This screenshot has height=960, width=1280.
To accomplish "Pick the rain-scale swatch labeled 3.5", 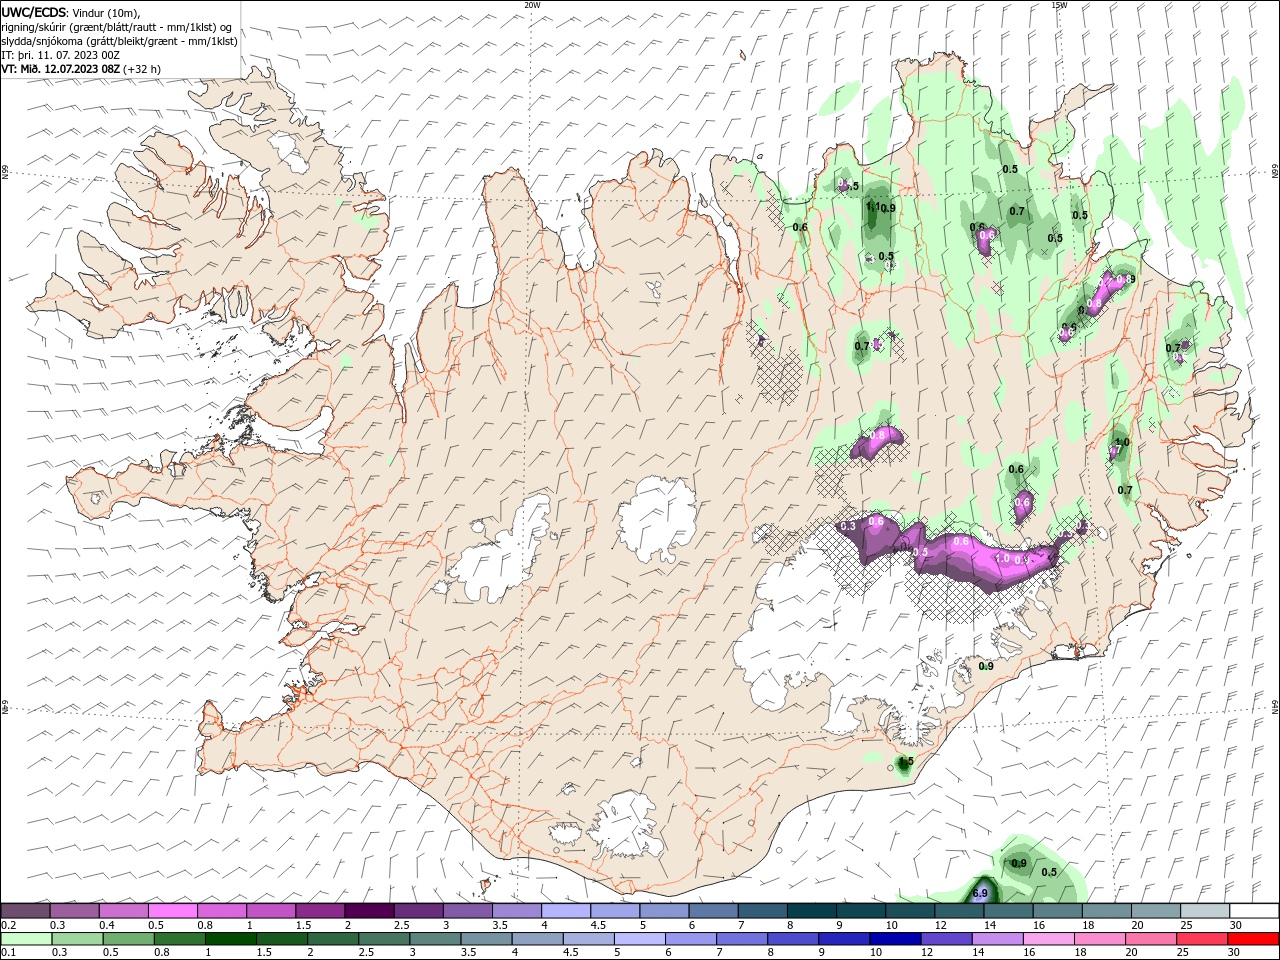I will (x=486, y=938).
